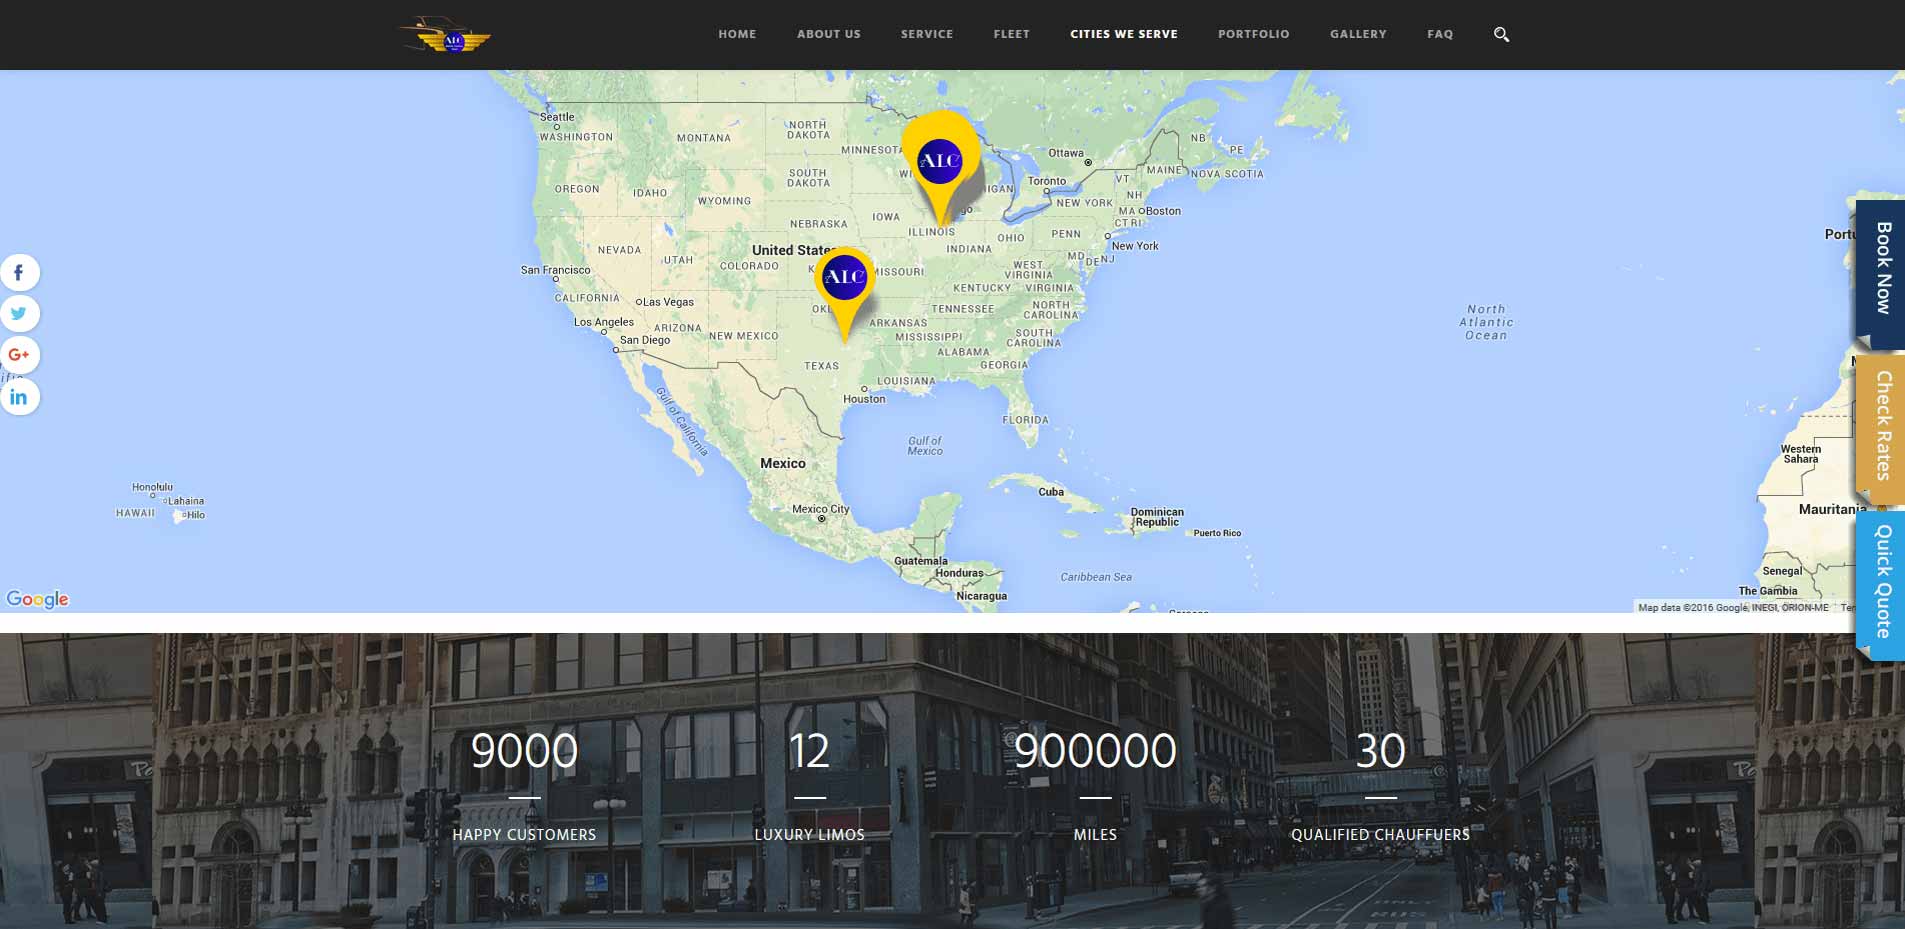Go to the Home menu item
Image resolution: width=1905 pixels, height=929 pixels.
tap(737, 34)
